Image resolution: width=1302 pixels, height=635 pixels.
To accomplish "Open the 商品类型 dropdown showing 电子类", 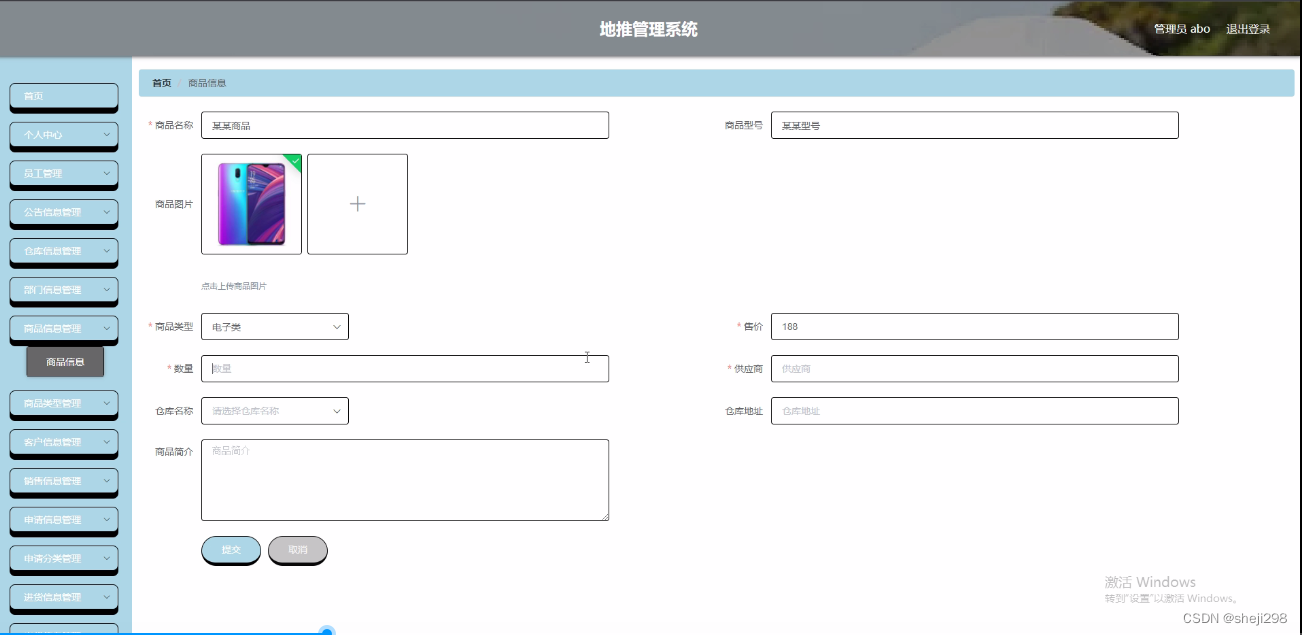I will (275, 326).
